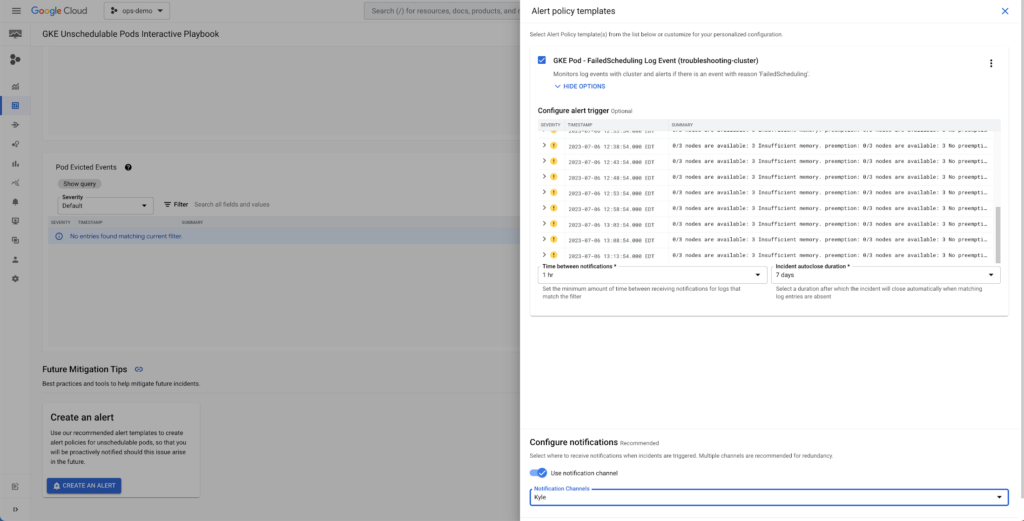This screenshot has height=521, width=1024.
Task: Click the Filter label in Pod Evicted Events
Action: coord(181,204)
